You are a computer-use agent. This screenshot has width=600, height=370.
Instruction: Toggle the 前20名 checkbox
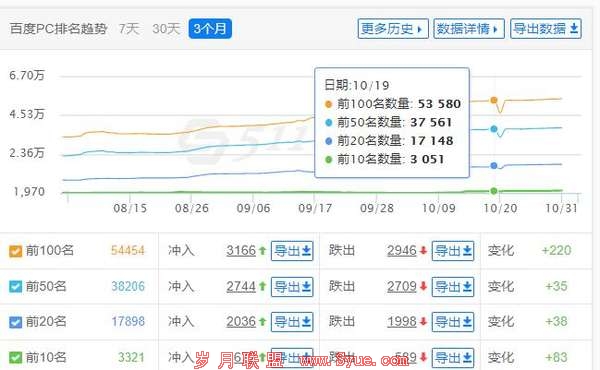coord(15,322)
